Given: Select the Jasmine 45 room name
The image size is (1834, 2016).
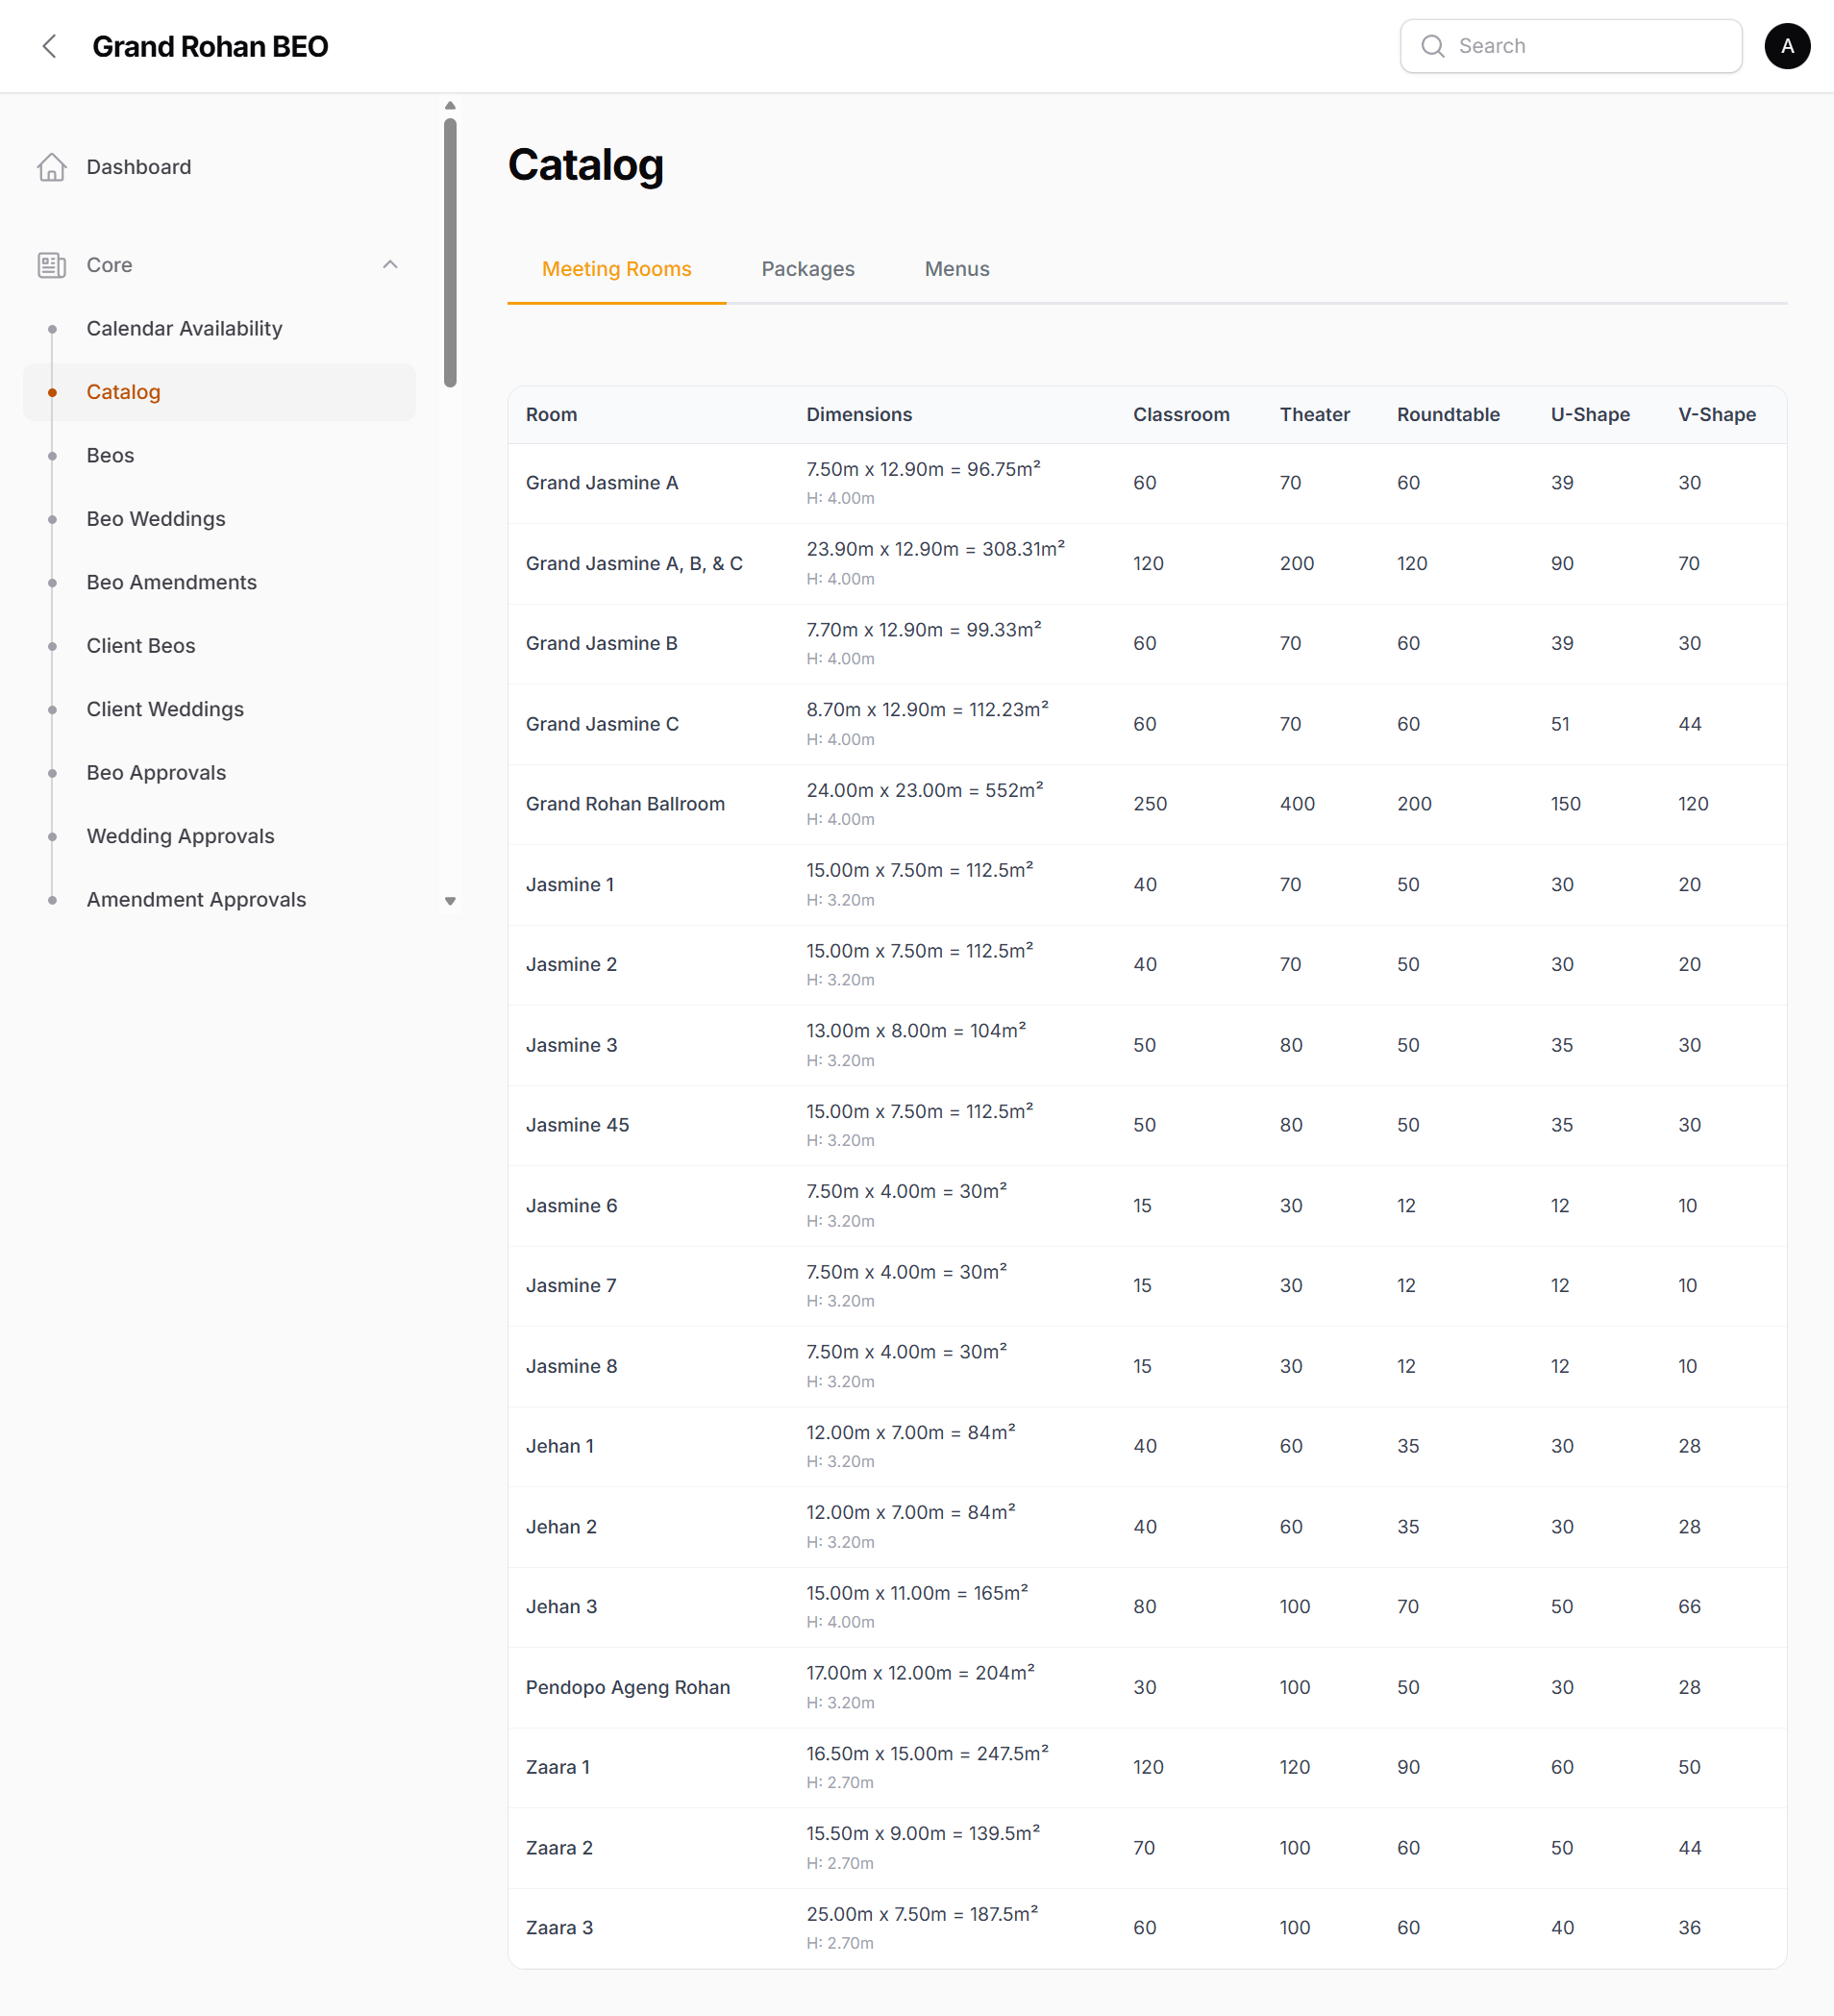Looking at the screenshot, I should (x=578, y=1125).
